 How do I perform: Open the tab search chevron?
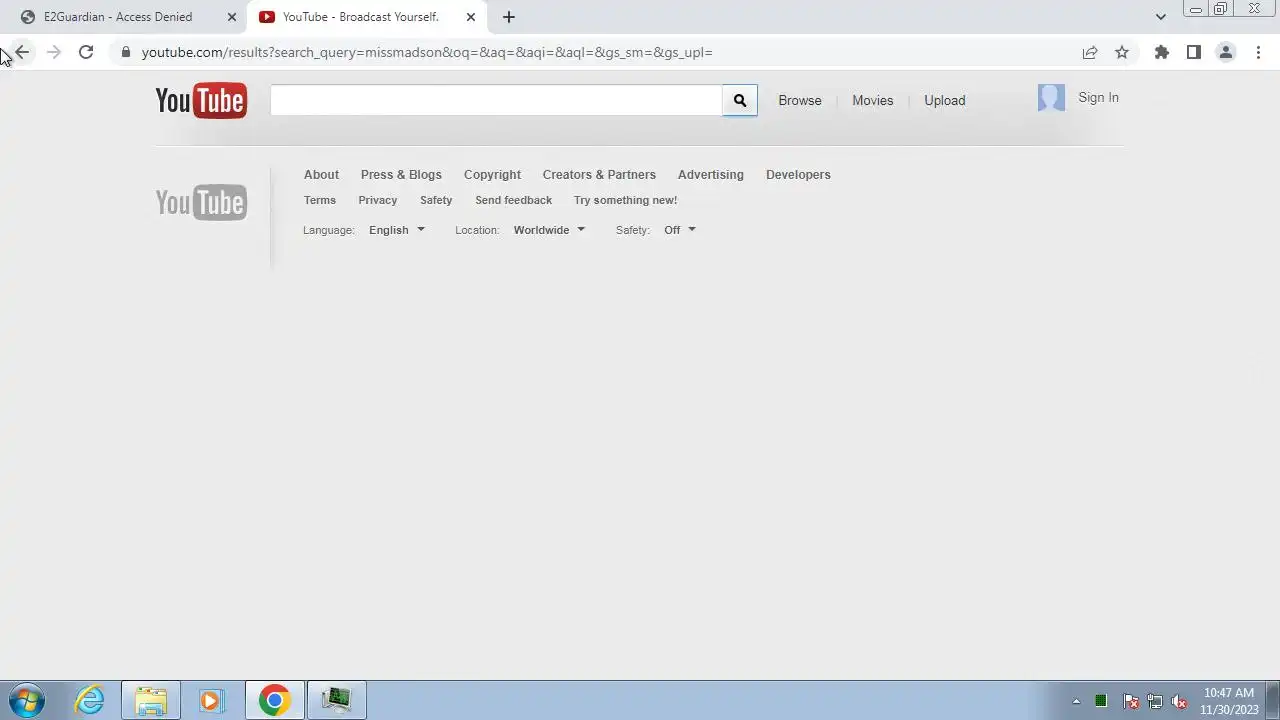pos(1160,17)
